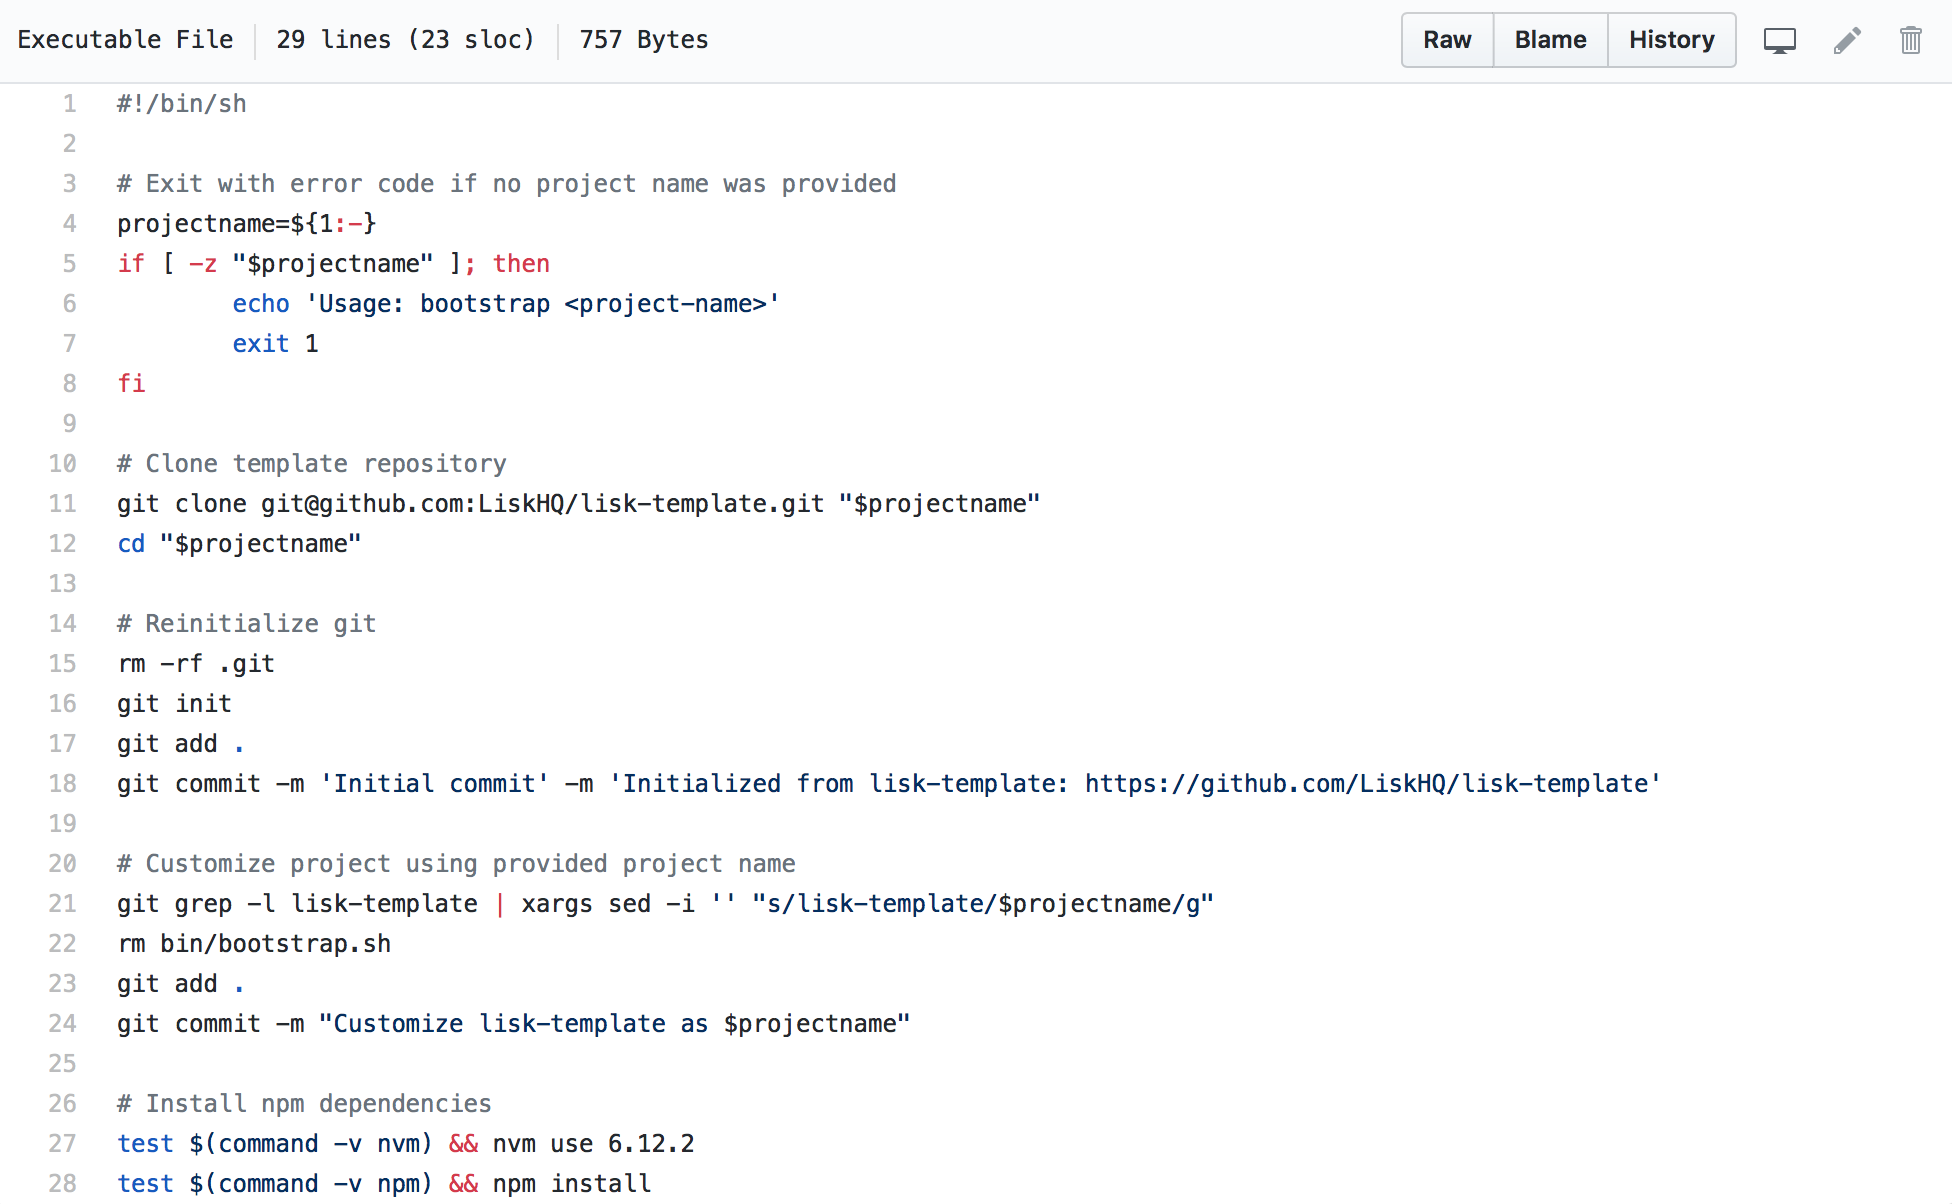Click the 'git init' line
Image resolution: width=1952 pixels, height=1204 pixels.
174,704
